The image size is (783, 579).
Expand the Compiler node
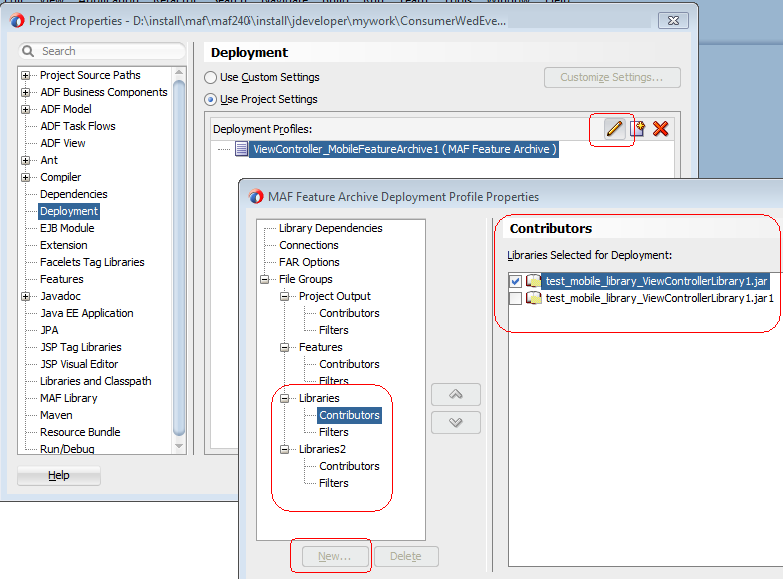[x=25, y=177]
